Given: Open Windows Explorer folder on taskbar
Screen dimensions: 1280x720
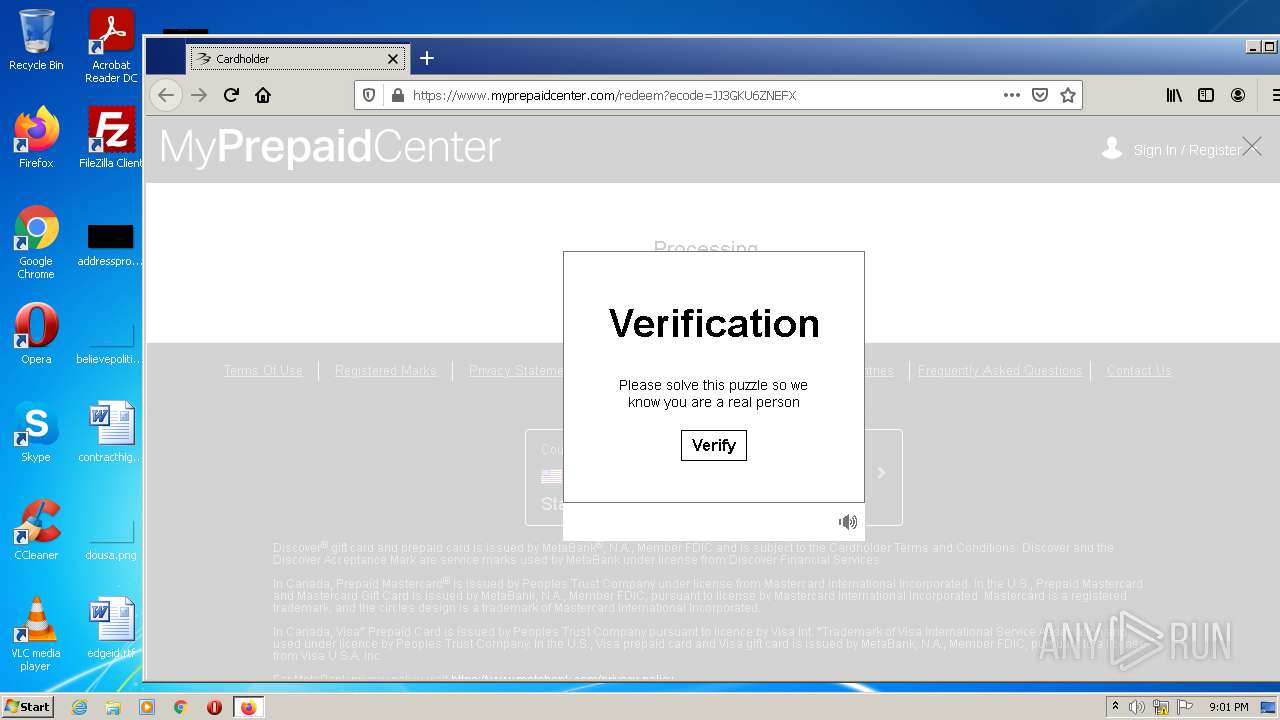Looking at the screenshot, I should click(113, 707).
